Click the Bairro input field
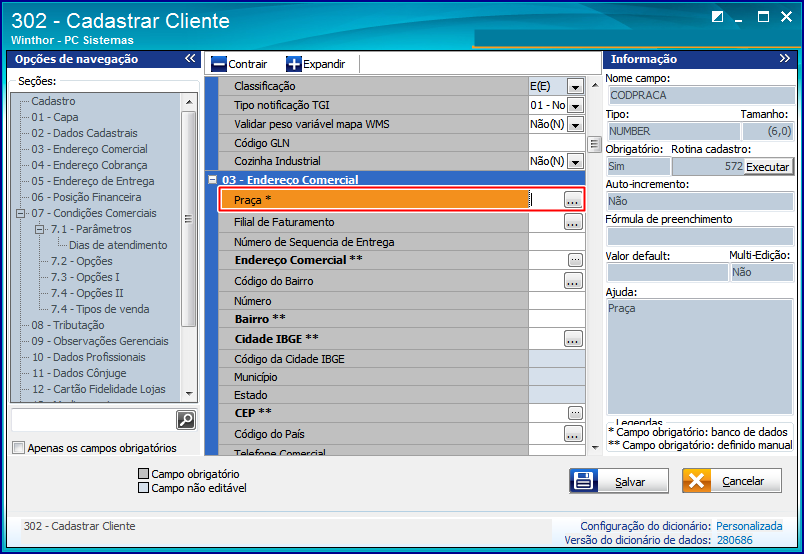 point(557,319)
